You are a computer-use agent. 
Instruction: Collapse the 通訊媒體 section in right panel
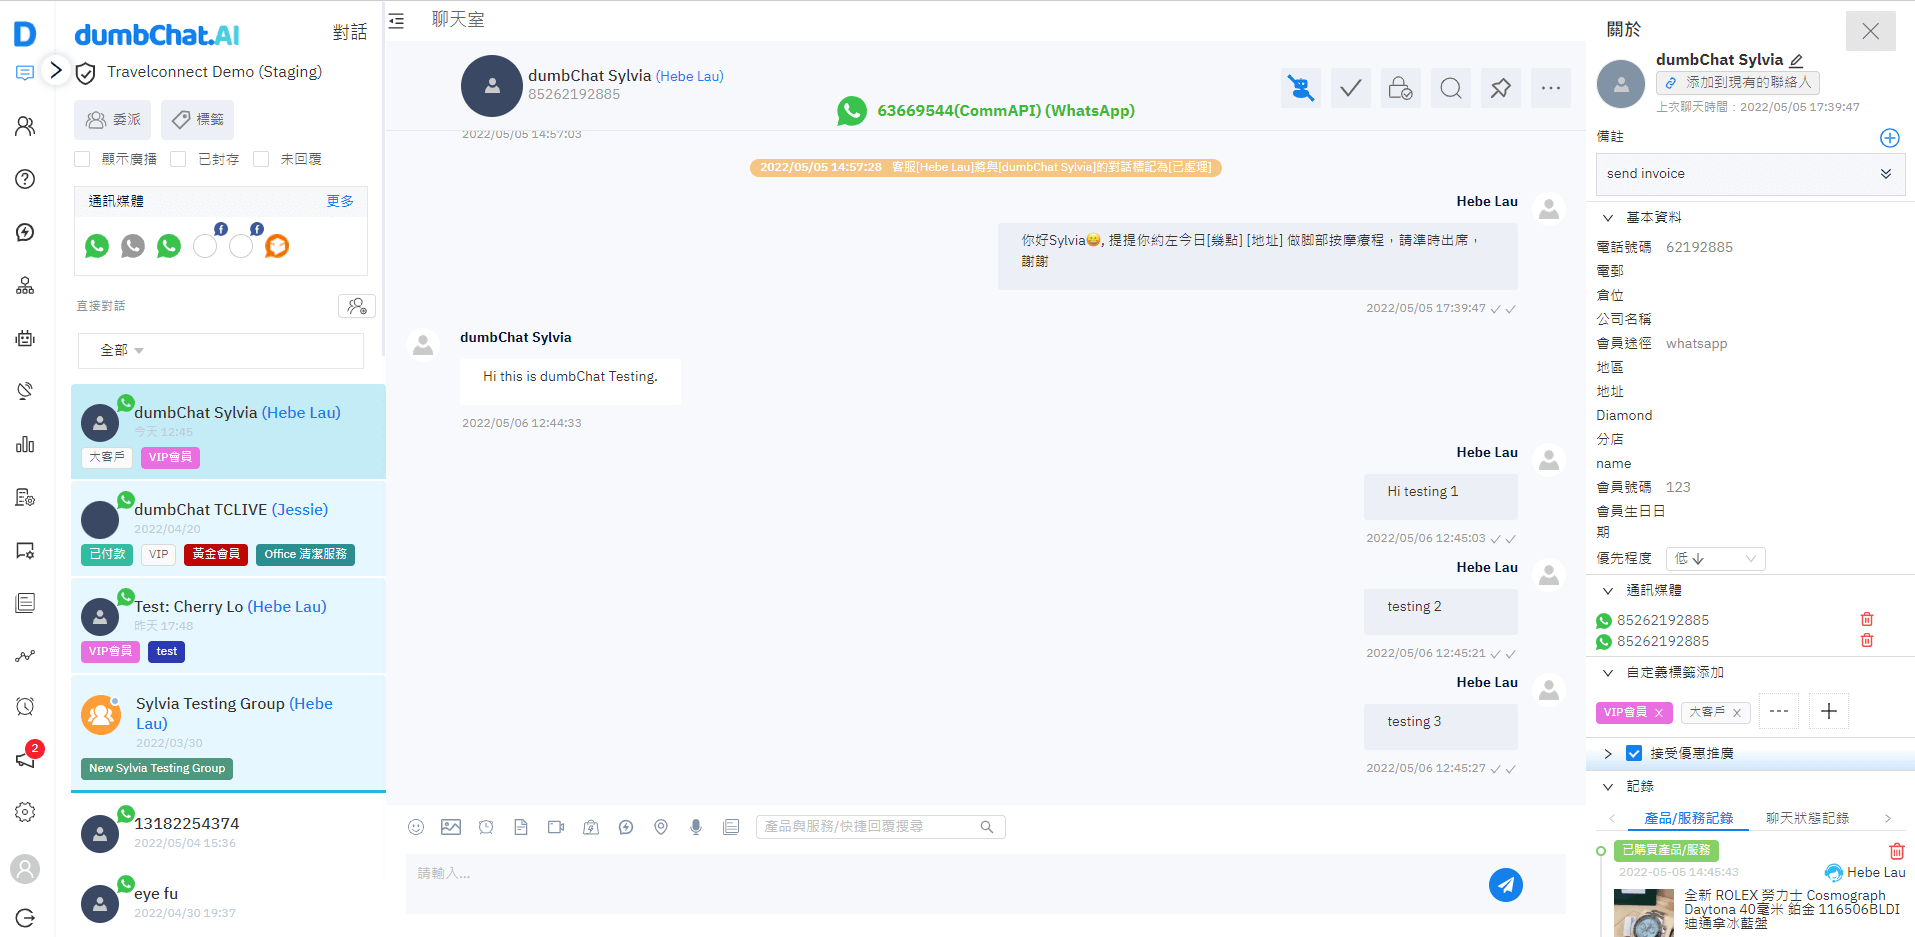click(x=1608, y=590)
